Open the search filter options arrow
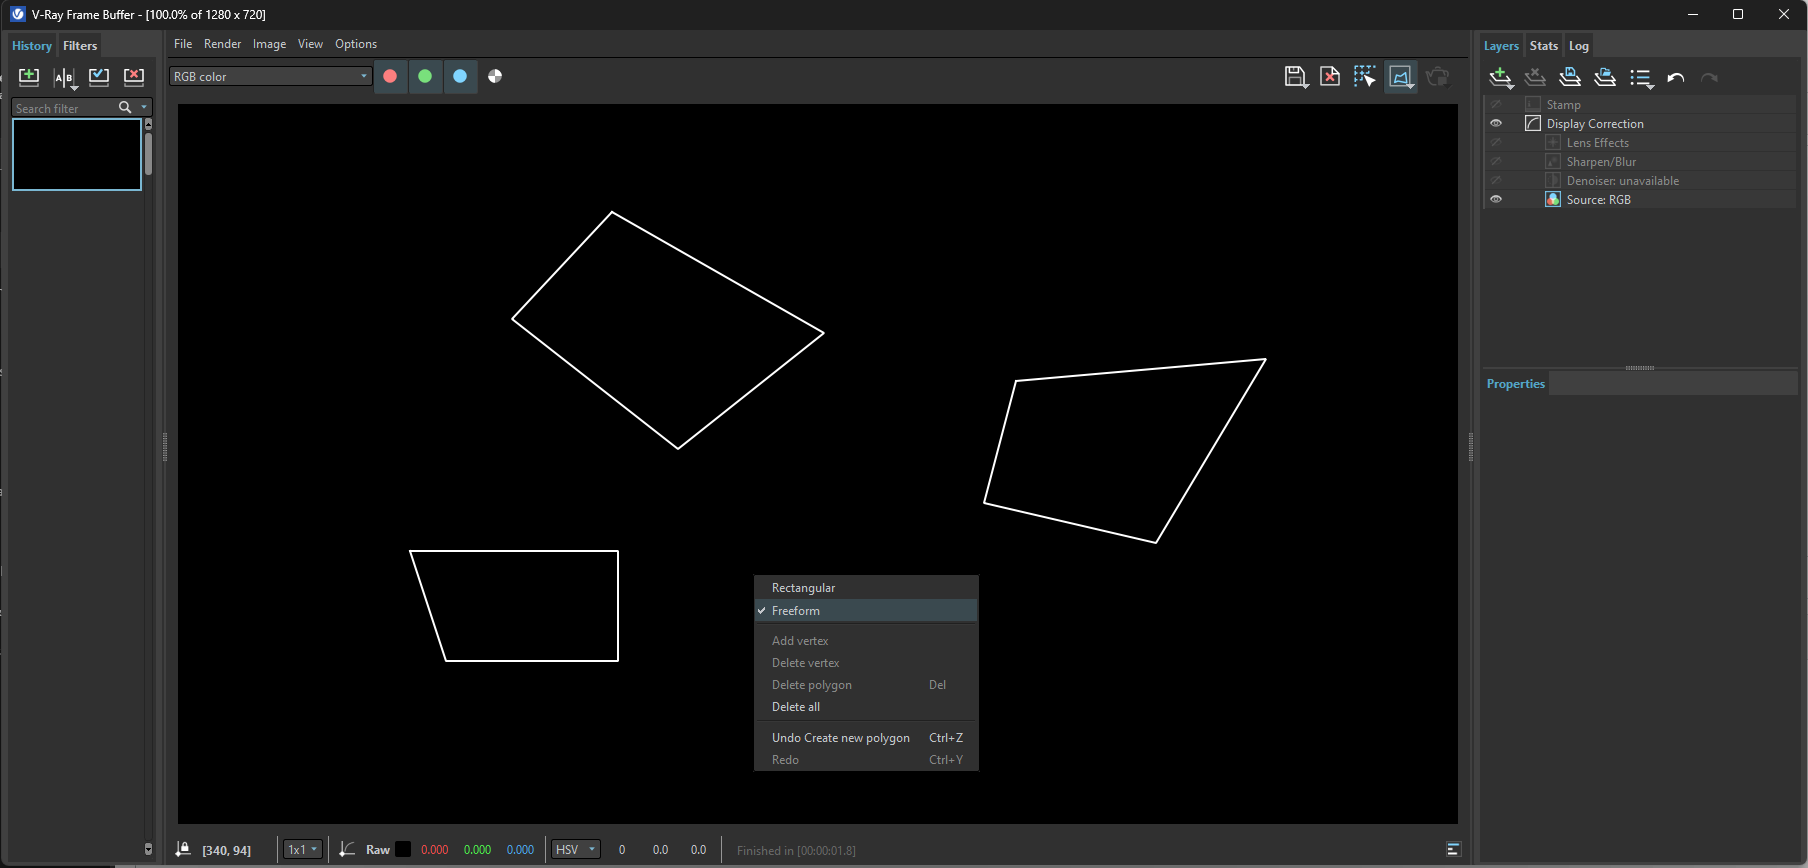 [144, 107]
